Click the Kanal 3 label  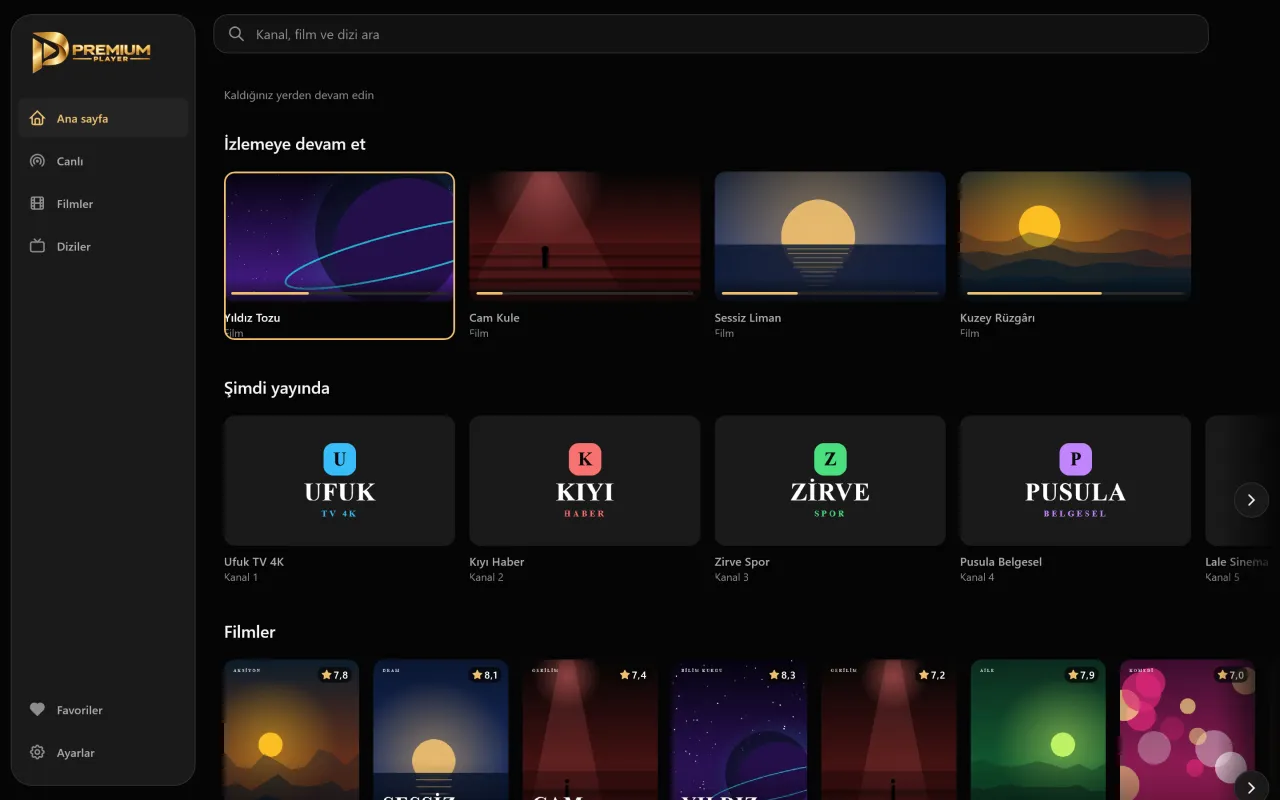(x=731, y=577)
